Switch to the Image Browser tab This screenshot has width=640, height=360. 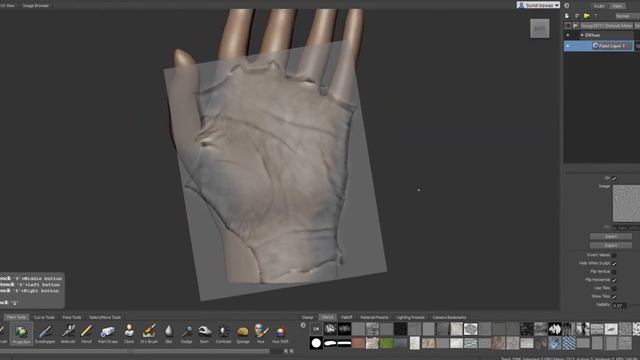click(x=36, y=6)
